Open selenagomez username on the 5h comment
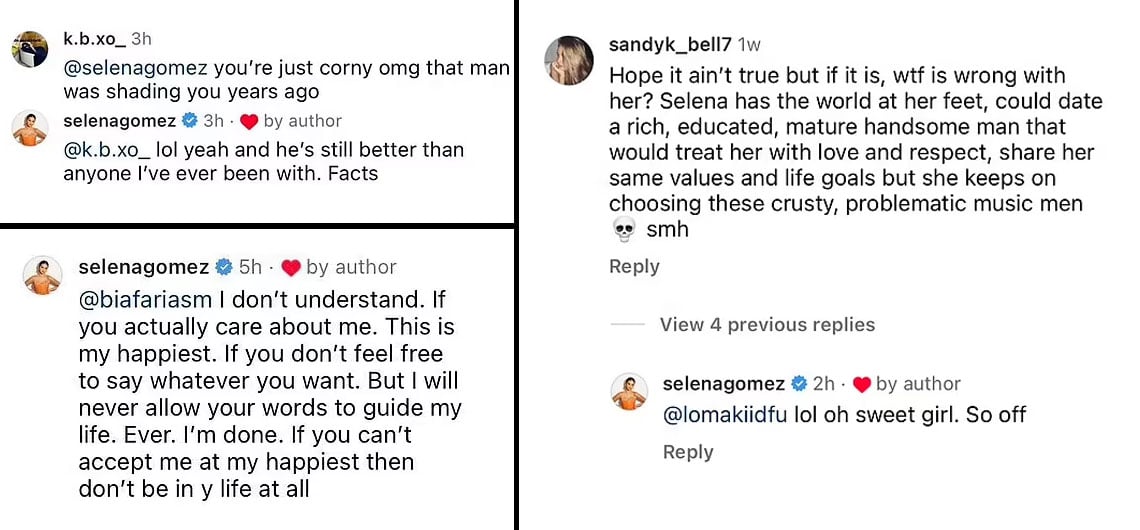Viewport: 1140px width, 530px height. (x=143, y=267)
